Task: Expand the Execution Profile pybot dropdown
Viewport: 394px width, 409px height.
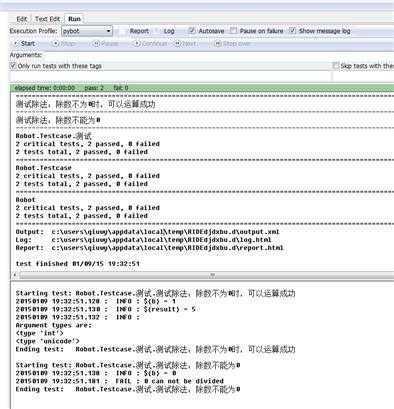Action: click(87, 31)
